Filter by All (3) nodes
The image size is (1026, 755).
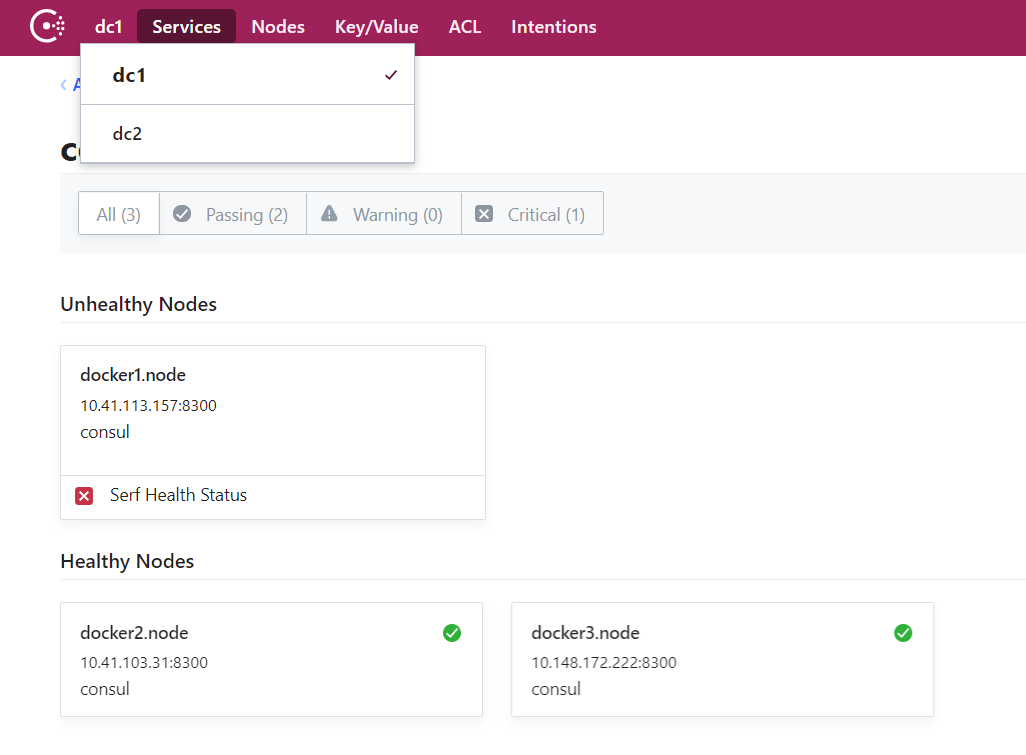click(118, 214)
